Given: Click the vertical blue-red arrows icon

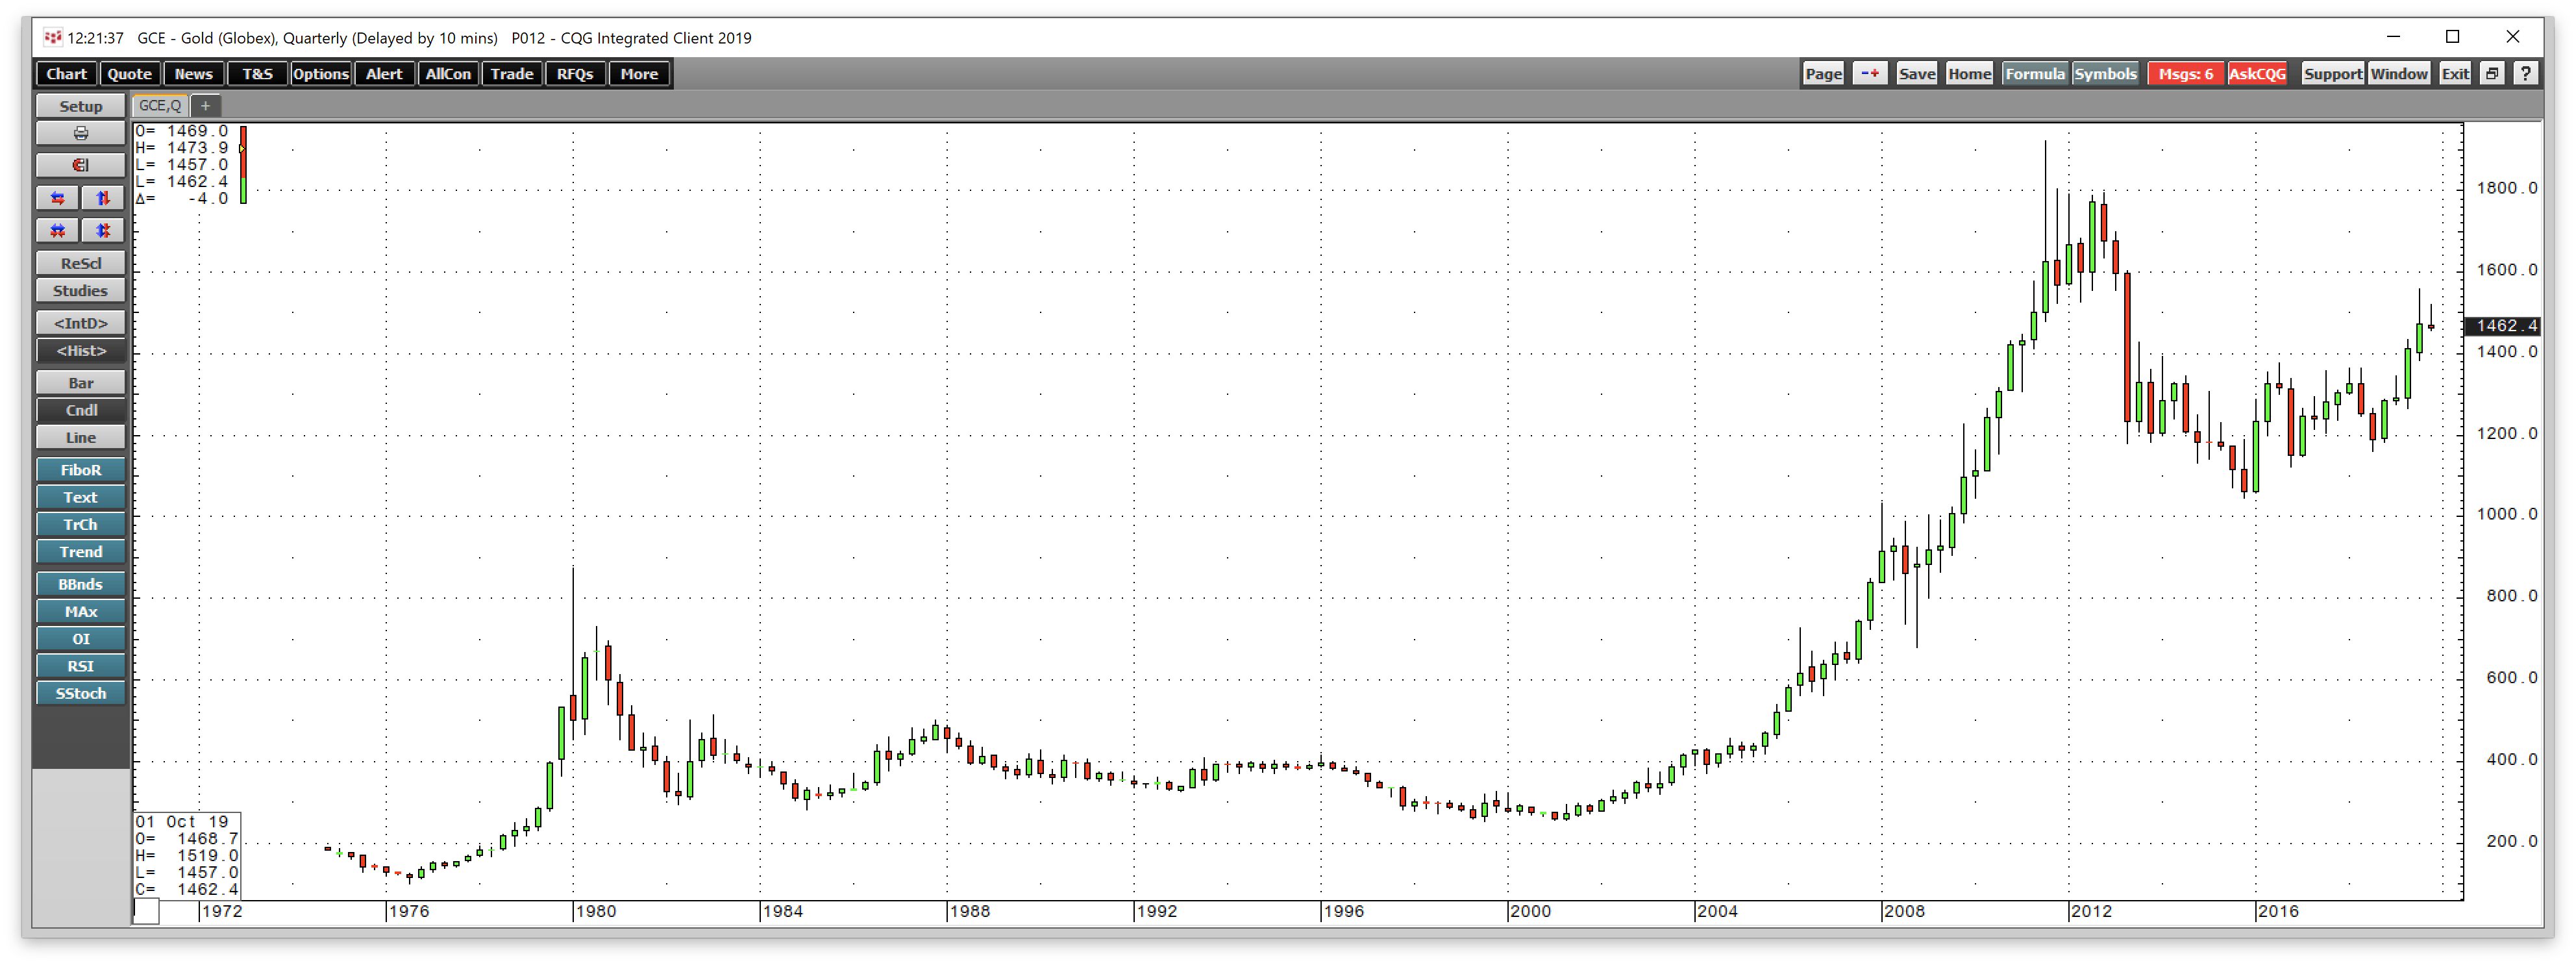Looking at the screenshot, I should click(103, 197).
